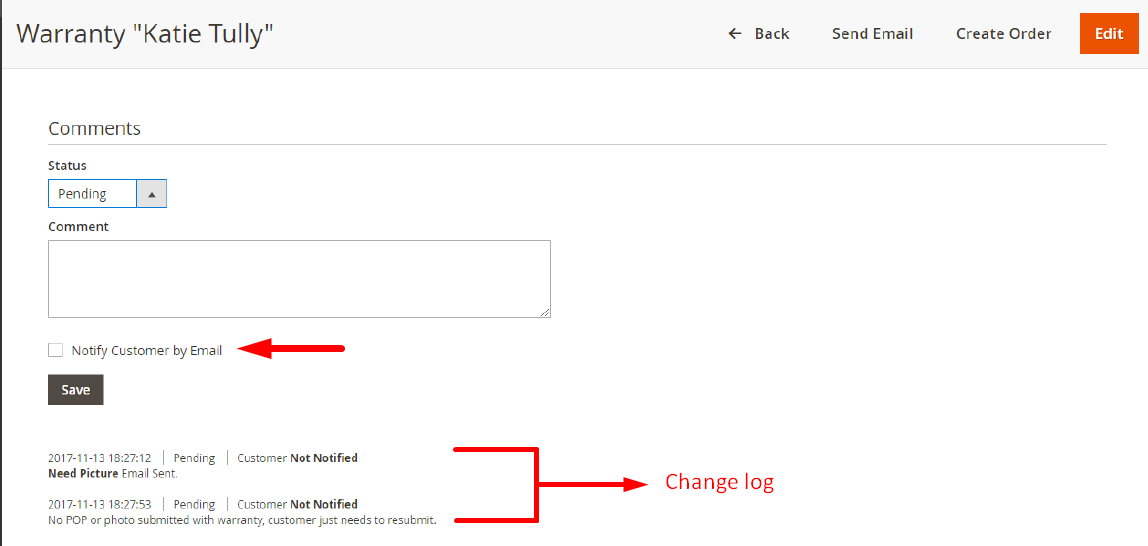Go back using the Back arrow link
1148x546 pixels.
click(x=758, y=34)
